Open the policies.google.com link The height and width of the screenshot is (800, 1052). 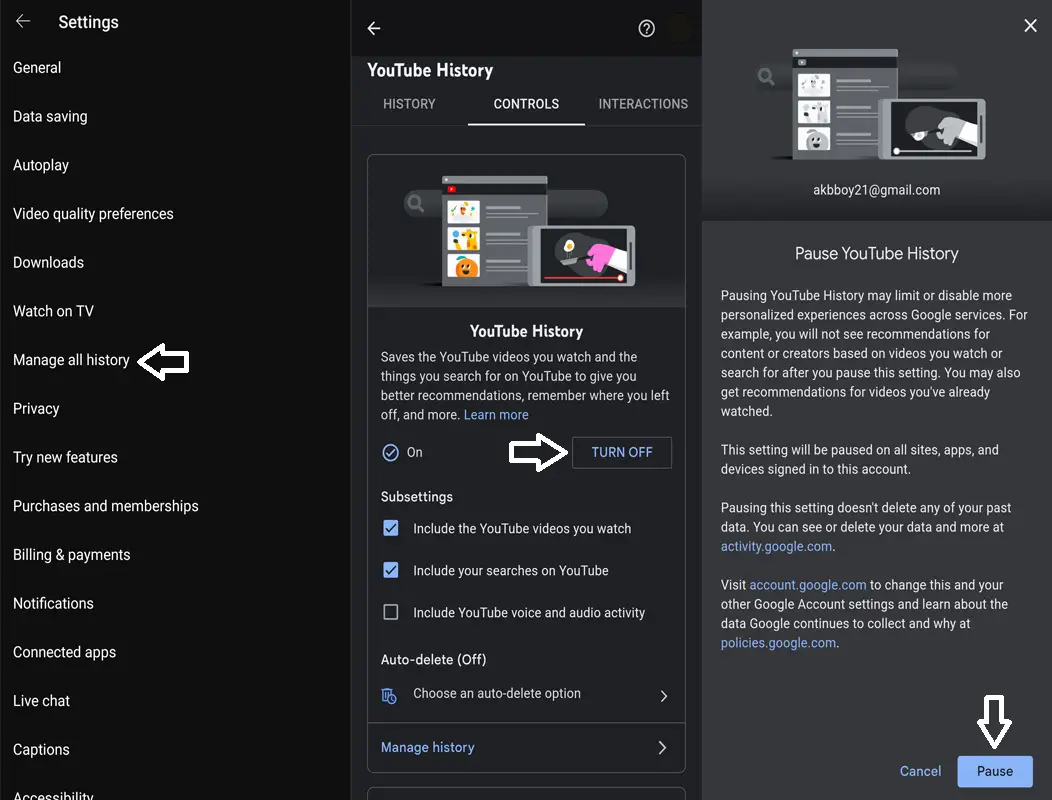[778, 643]
